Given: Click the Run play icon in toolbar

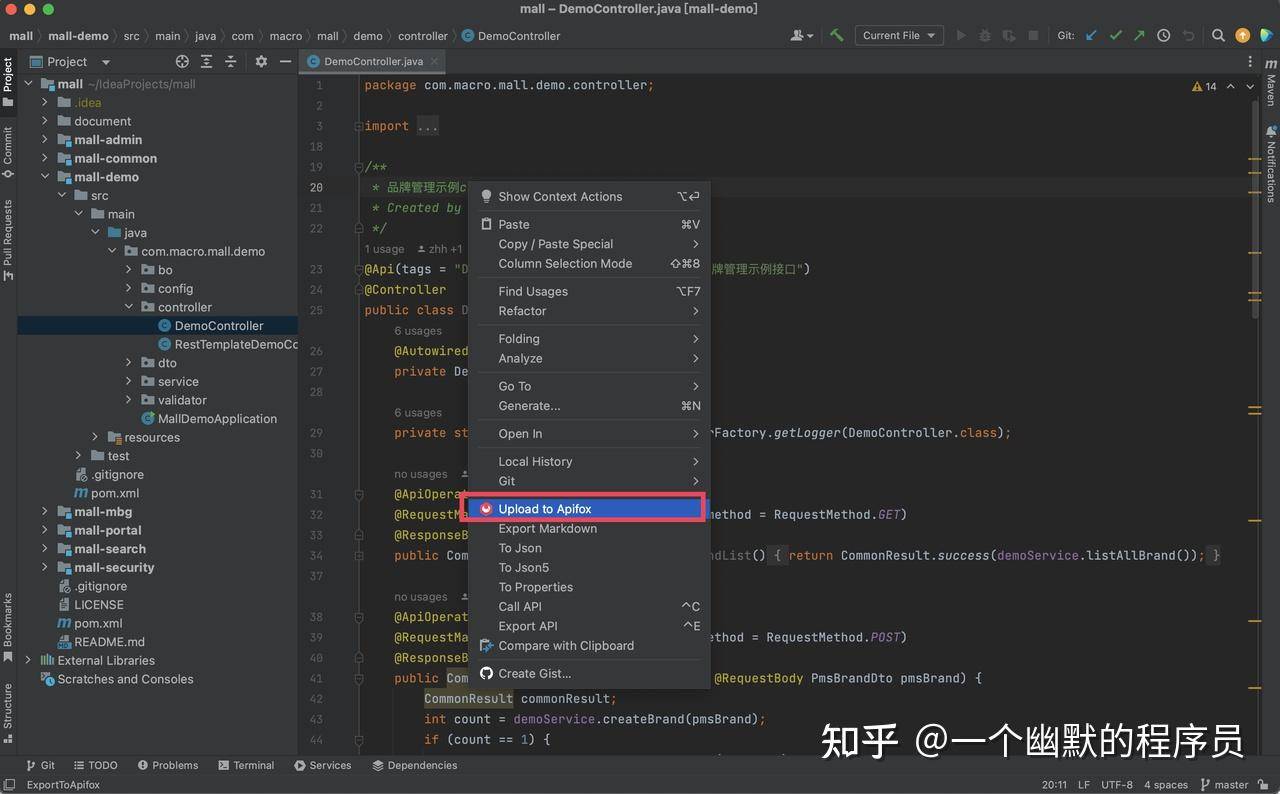Looking at the screenshot, I should pos(961,35).
